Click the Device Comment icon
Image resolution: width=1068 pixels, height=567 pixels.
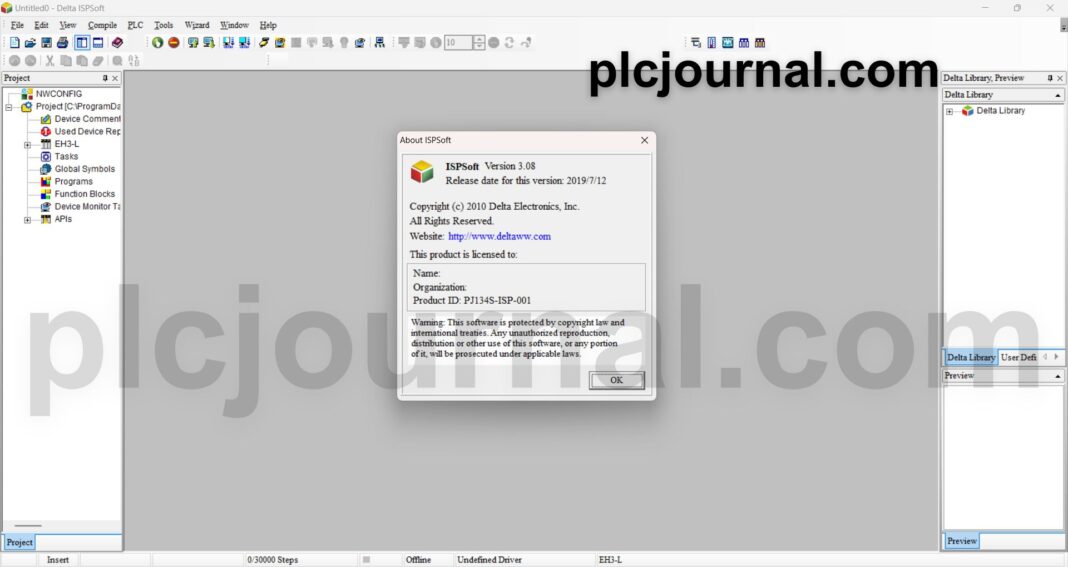click(x=46, y=119)
